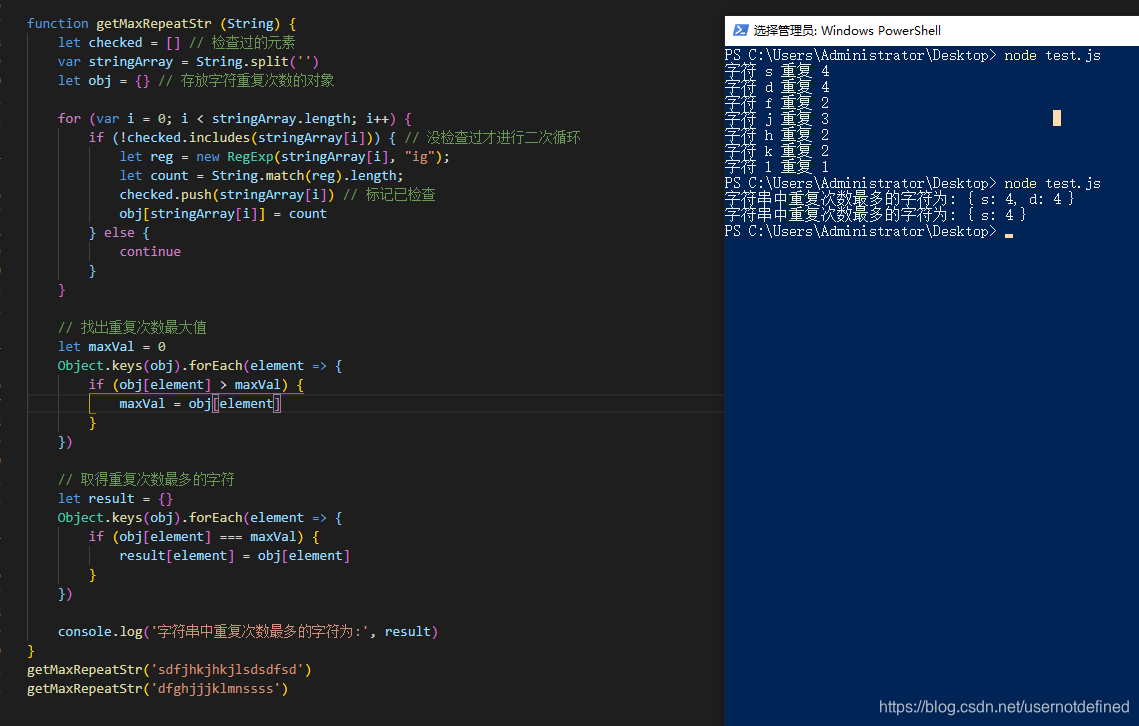Click the 'let reg = new RegExp' line
This screenshot has width=1139, height=726.
point(285,156)
